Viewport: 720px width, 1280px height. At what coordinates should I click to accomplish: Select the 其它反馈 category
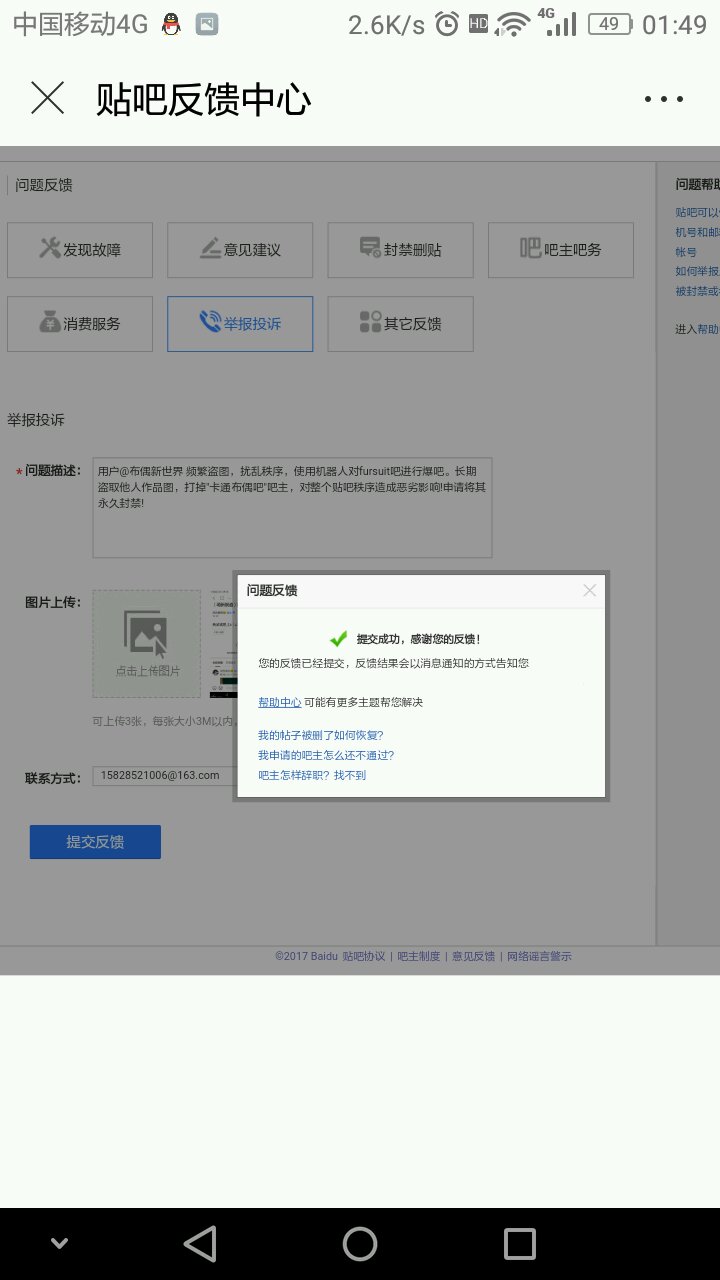click(400, 324)
